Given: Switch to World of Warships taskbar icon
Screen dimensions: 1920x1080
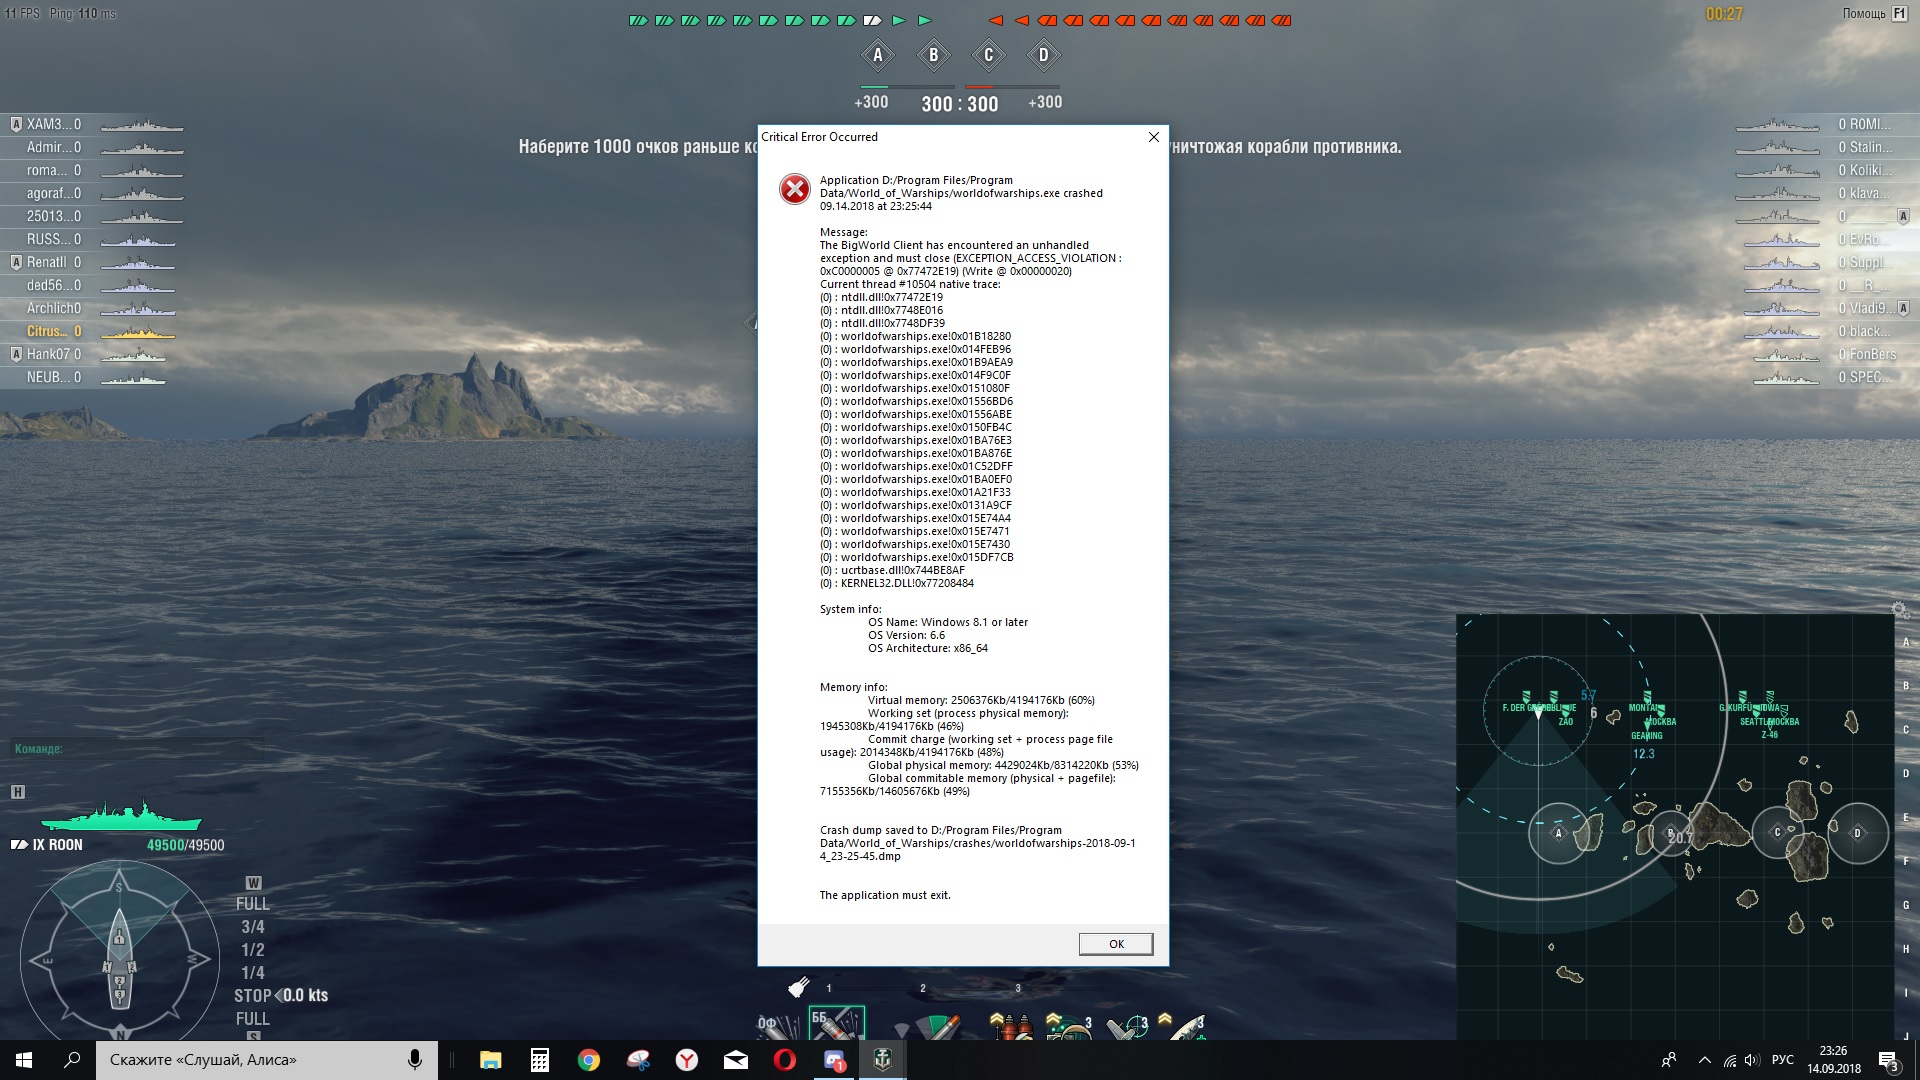Looking at the screenshot, I should click(x=882, y=1060).
